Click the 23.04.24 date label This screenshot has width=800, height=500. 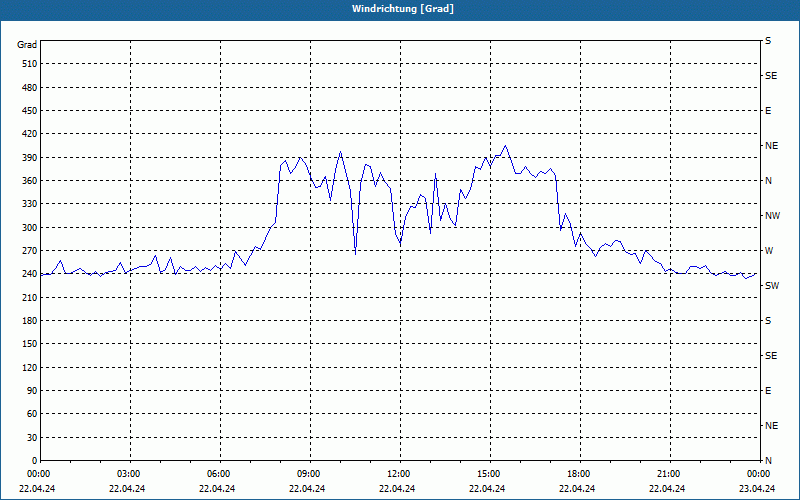pos(757,489)
